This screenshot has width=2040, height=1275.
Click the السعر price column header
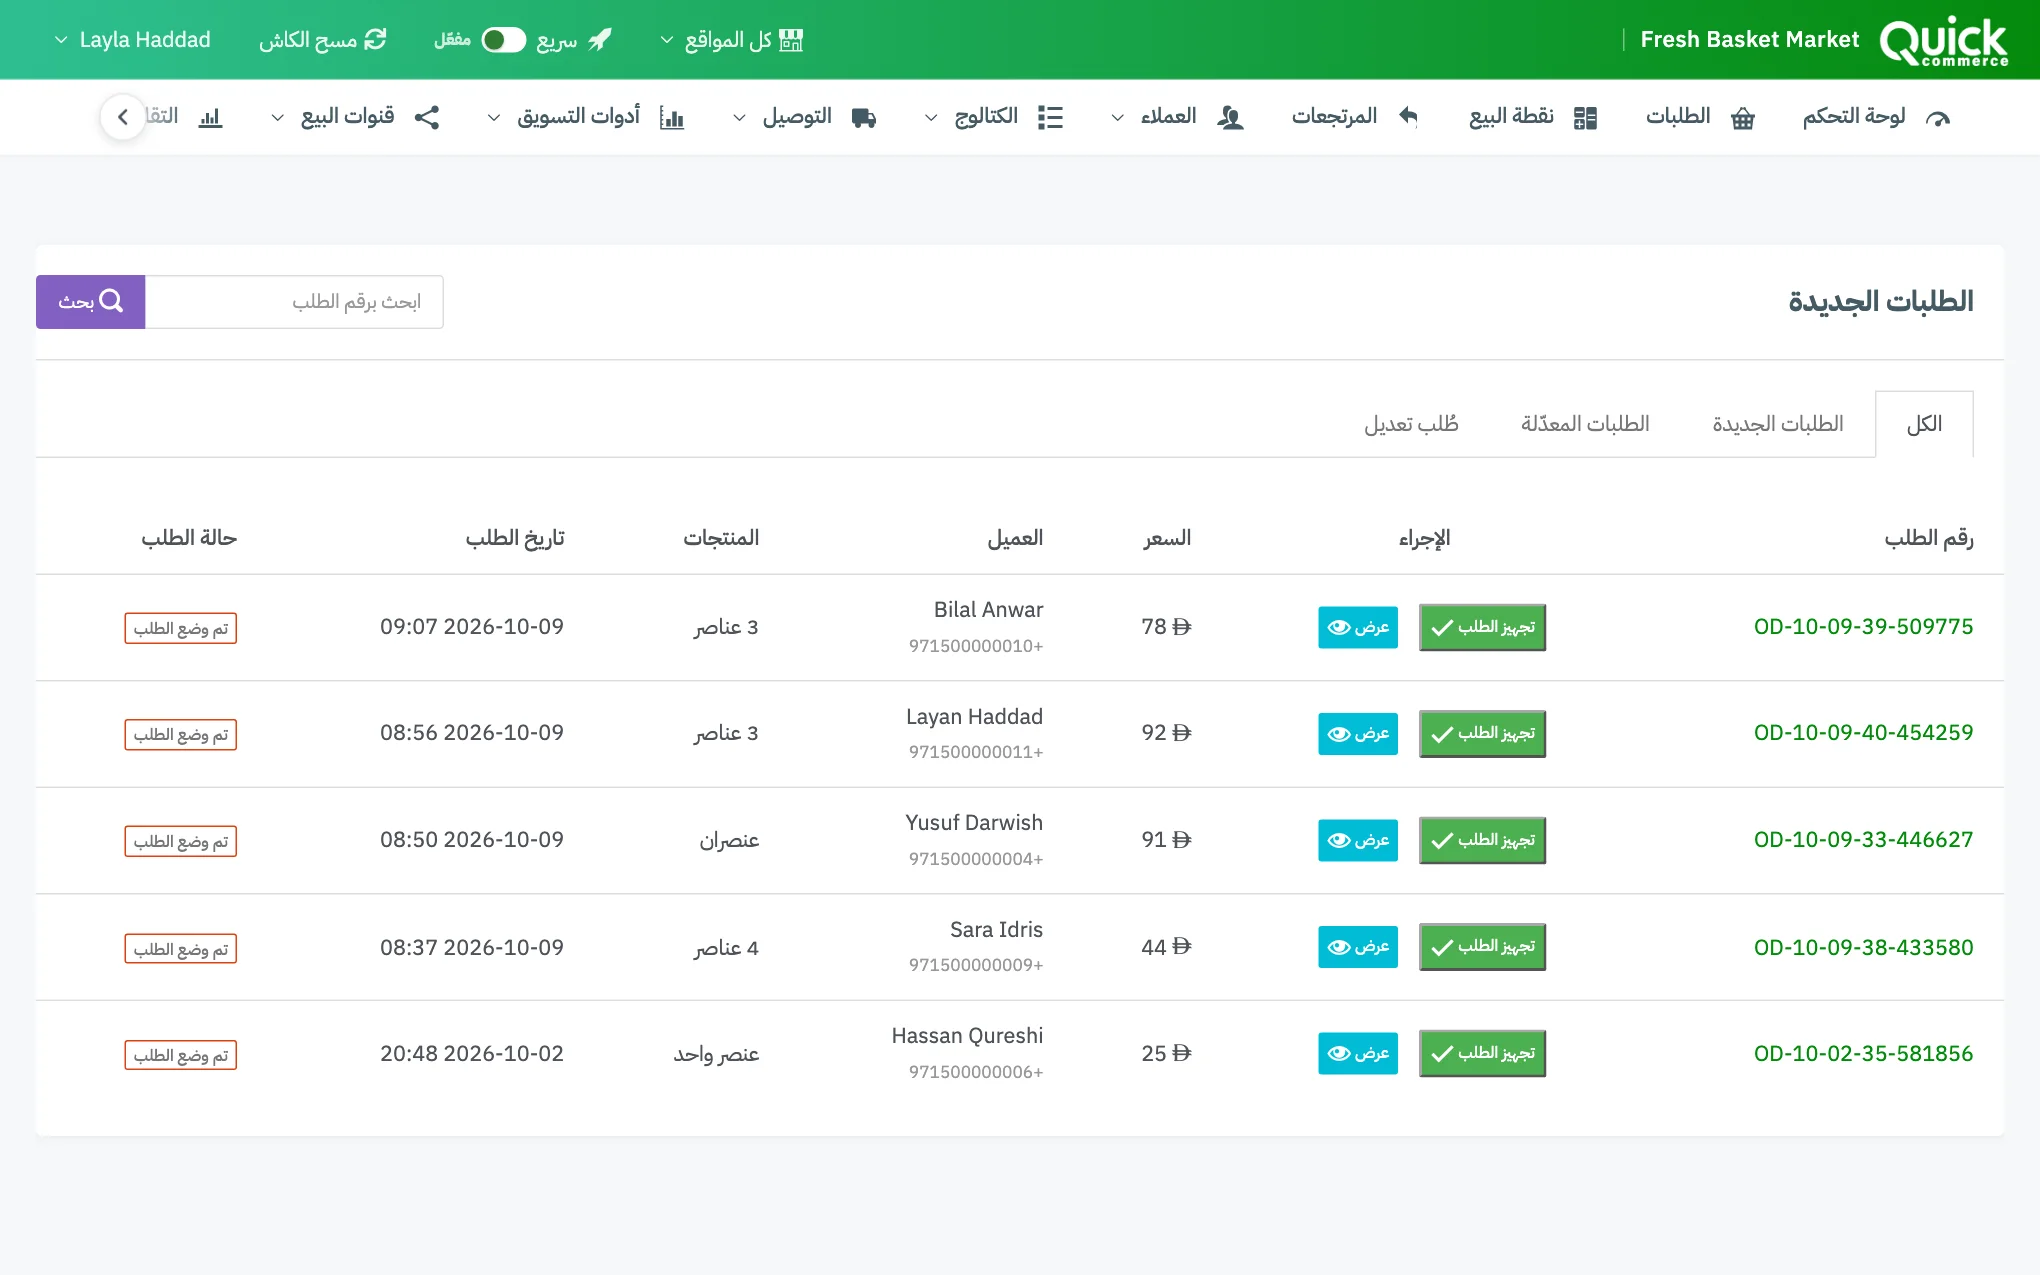point(1167,538)
